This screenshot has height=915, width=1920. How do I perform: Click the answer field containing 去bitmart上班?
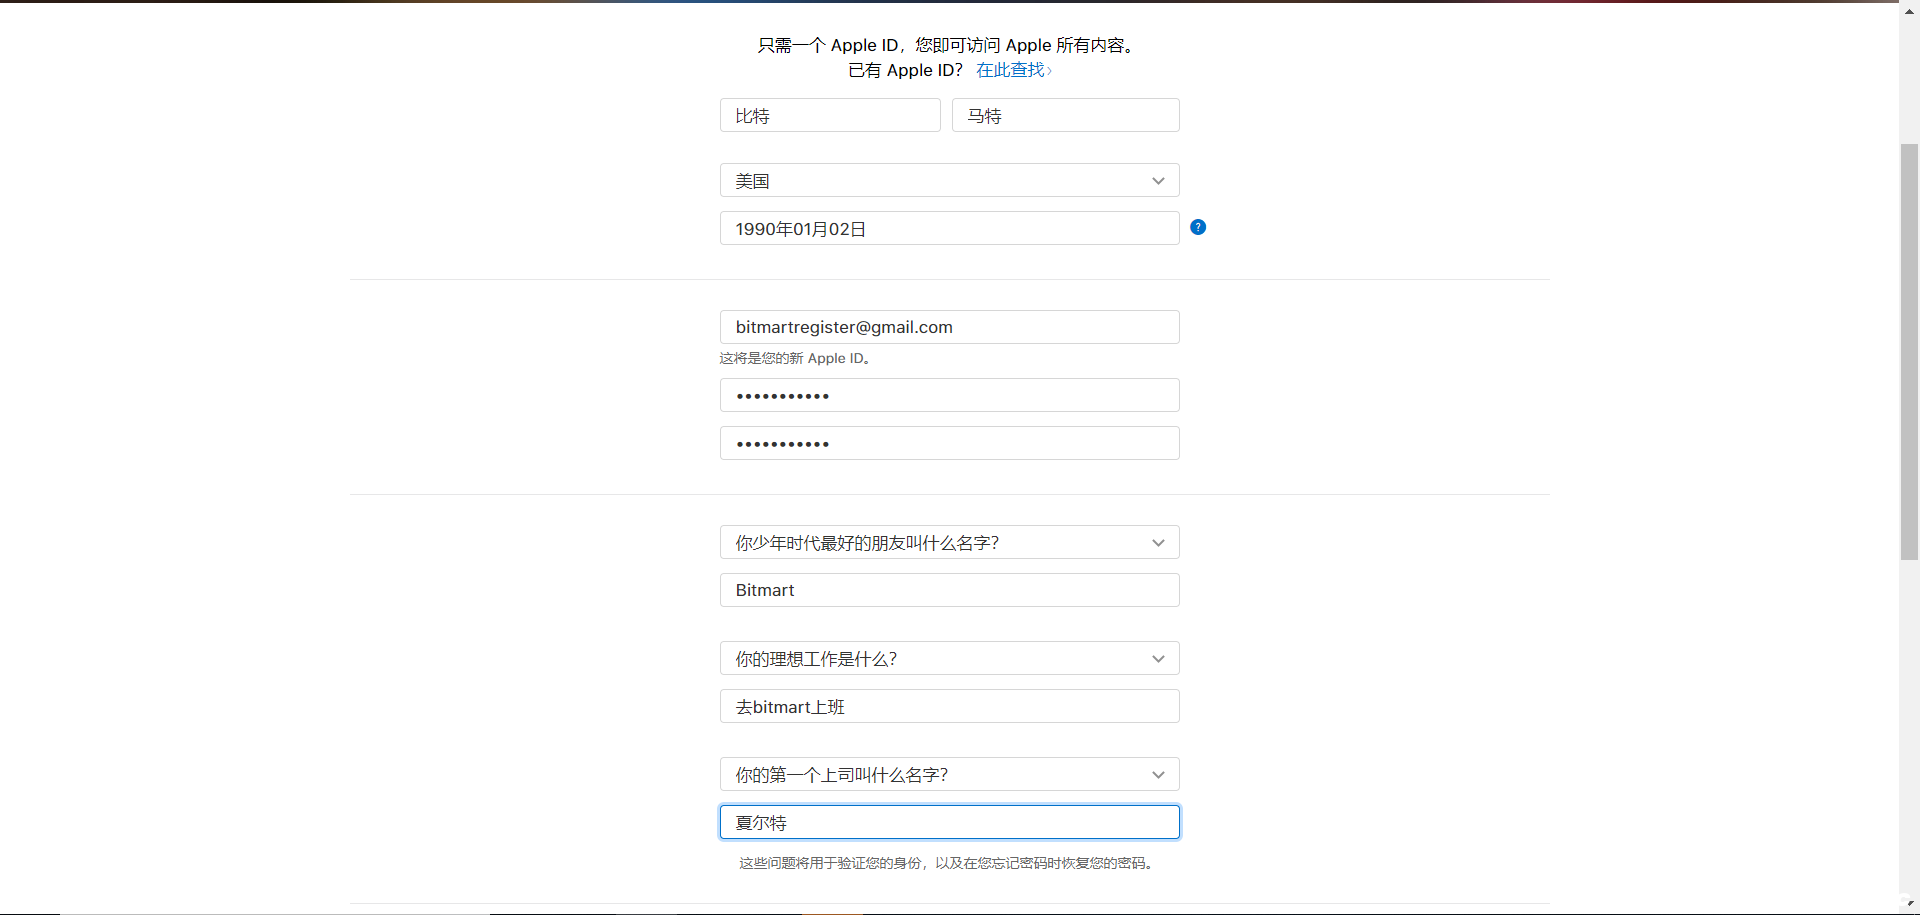click(949, 707)
